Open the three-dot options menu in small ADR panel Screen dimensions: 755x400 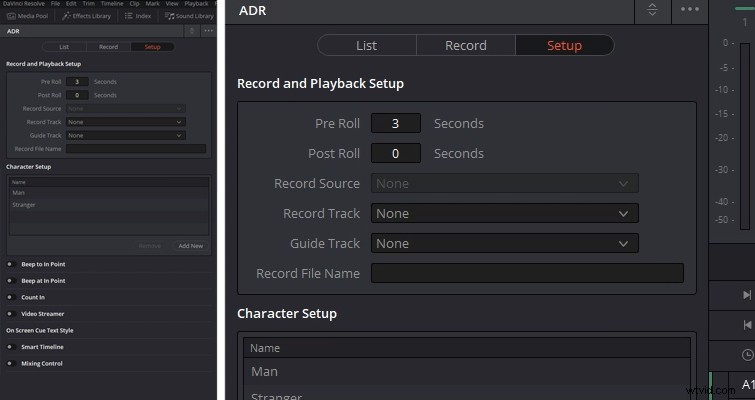point(208,31)
